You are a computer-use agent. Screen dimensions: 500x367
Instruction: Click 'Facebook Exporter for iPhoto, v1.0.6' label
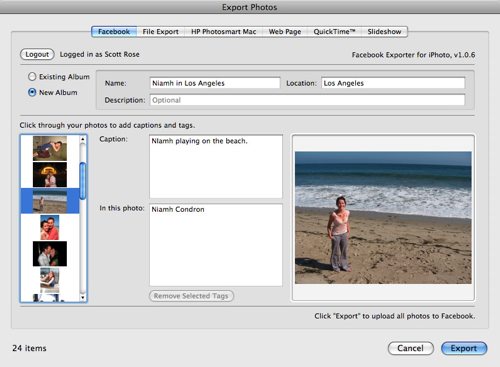click(413, 55)
